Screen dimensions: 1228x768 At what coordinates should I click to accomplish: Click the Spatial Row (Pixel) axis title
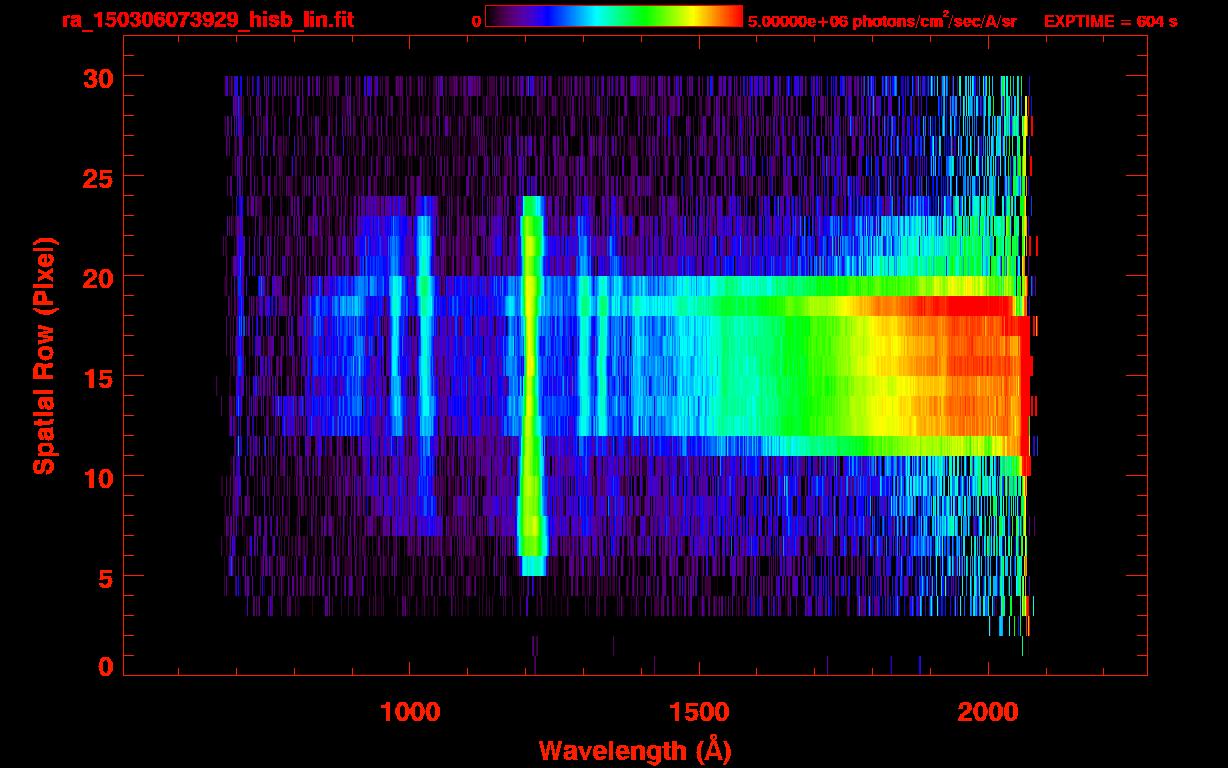pos(44,355)
